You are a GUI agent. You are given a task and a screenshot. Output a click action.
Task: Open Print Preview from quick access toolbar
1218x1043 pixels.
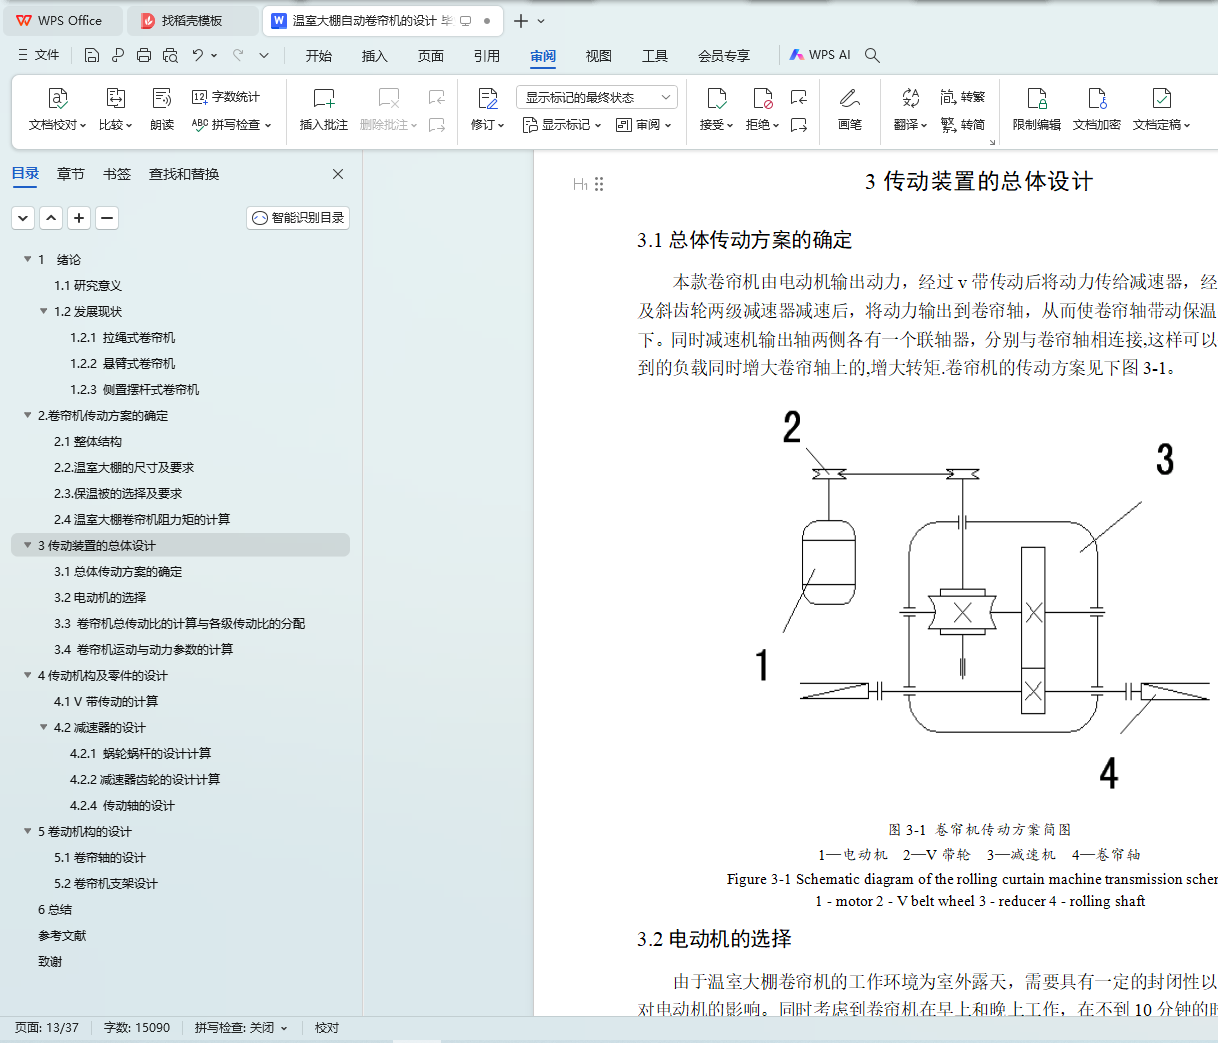170,56
